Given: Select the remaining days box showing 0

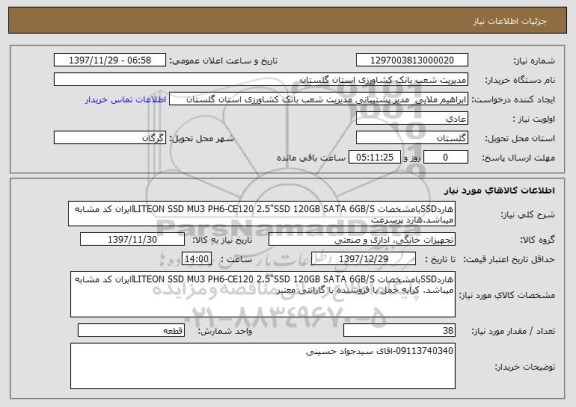Looking at the screenshot, I should [446, 157].
